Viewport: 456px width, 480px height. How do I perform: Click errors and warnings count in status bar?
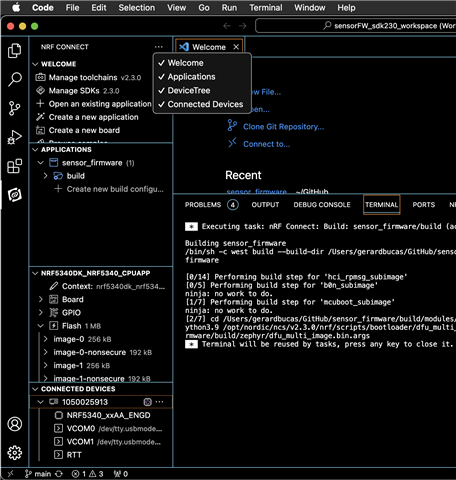tap(88, 474)
